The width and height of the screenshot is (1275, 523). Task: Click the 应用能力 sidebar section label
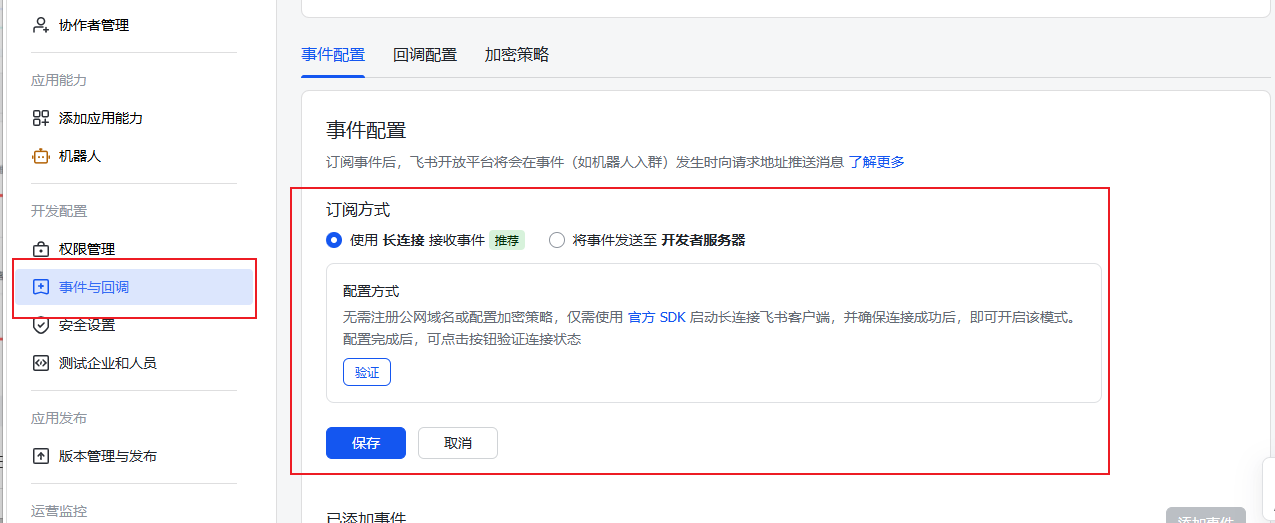pos(59,80)
